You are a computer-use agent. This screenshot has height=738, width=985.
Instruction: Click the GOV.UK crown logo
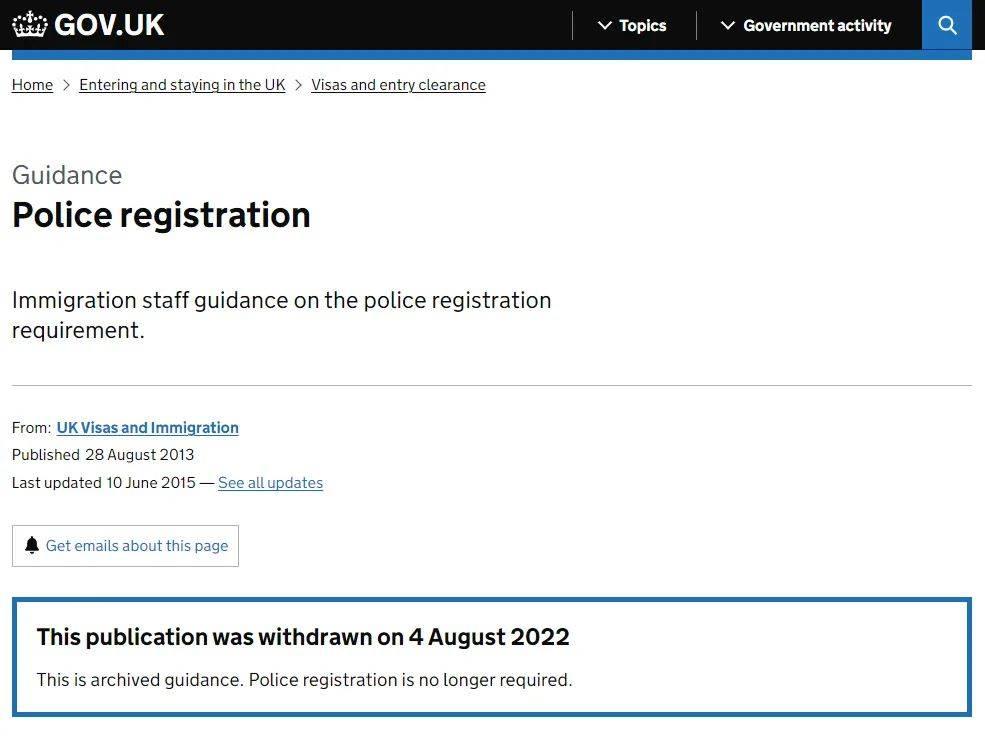(x=30, y=24)
